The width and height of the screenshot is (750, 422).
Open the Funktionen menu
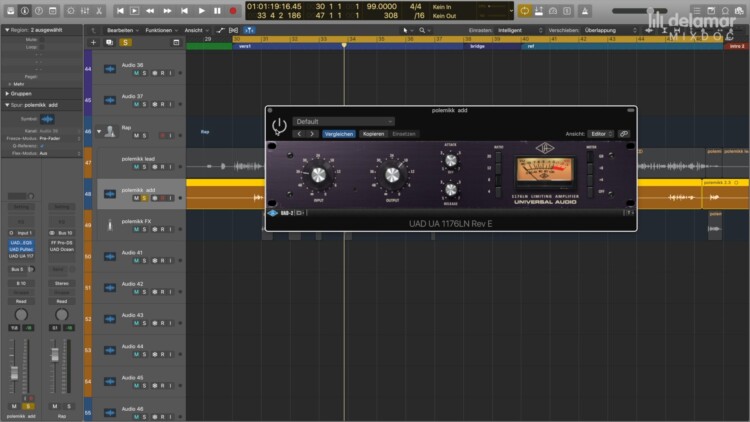(161, 30)
